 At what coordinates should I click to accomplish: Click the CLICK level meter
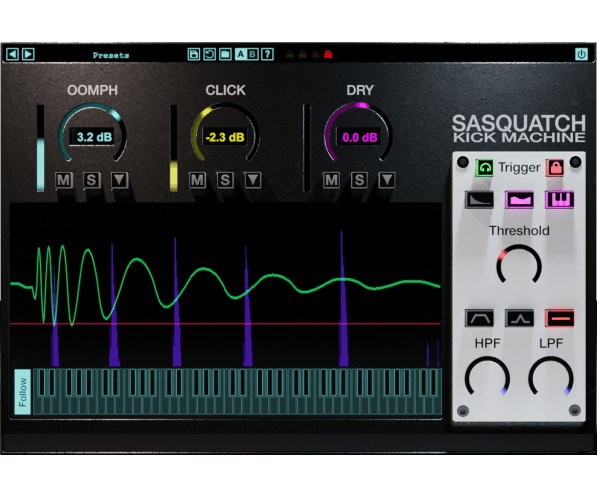(174, 148)
